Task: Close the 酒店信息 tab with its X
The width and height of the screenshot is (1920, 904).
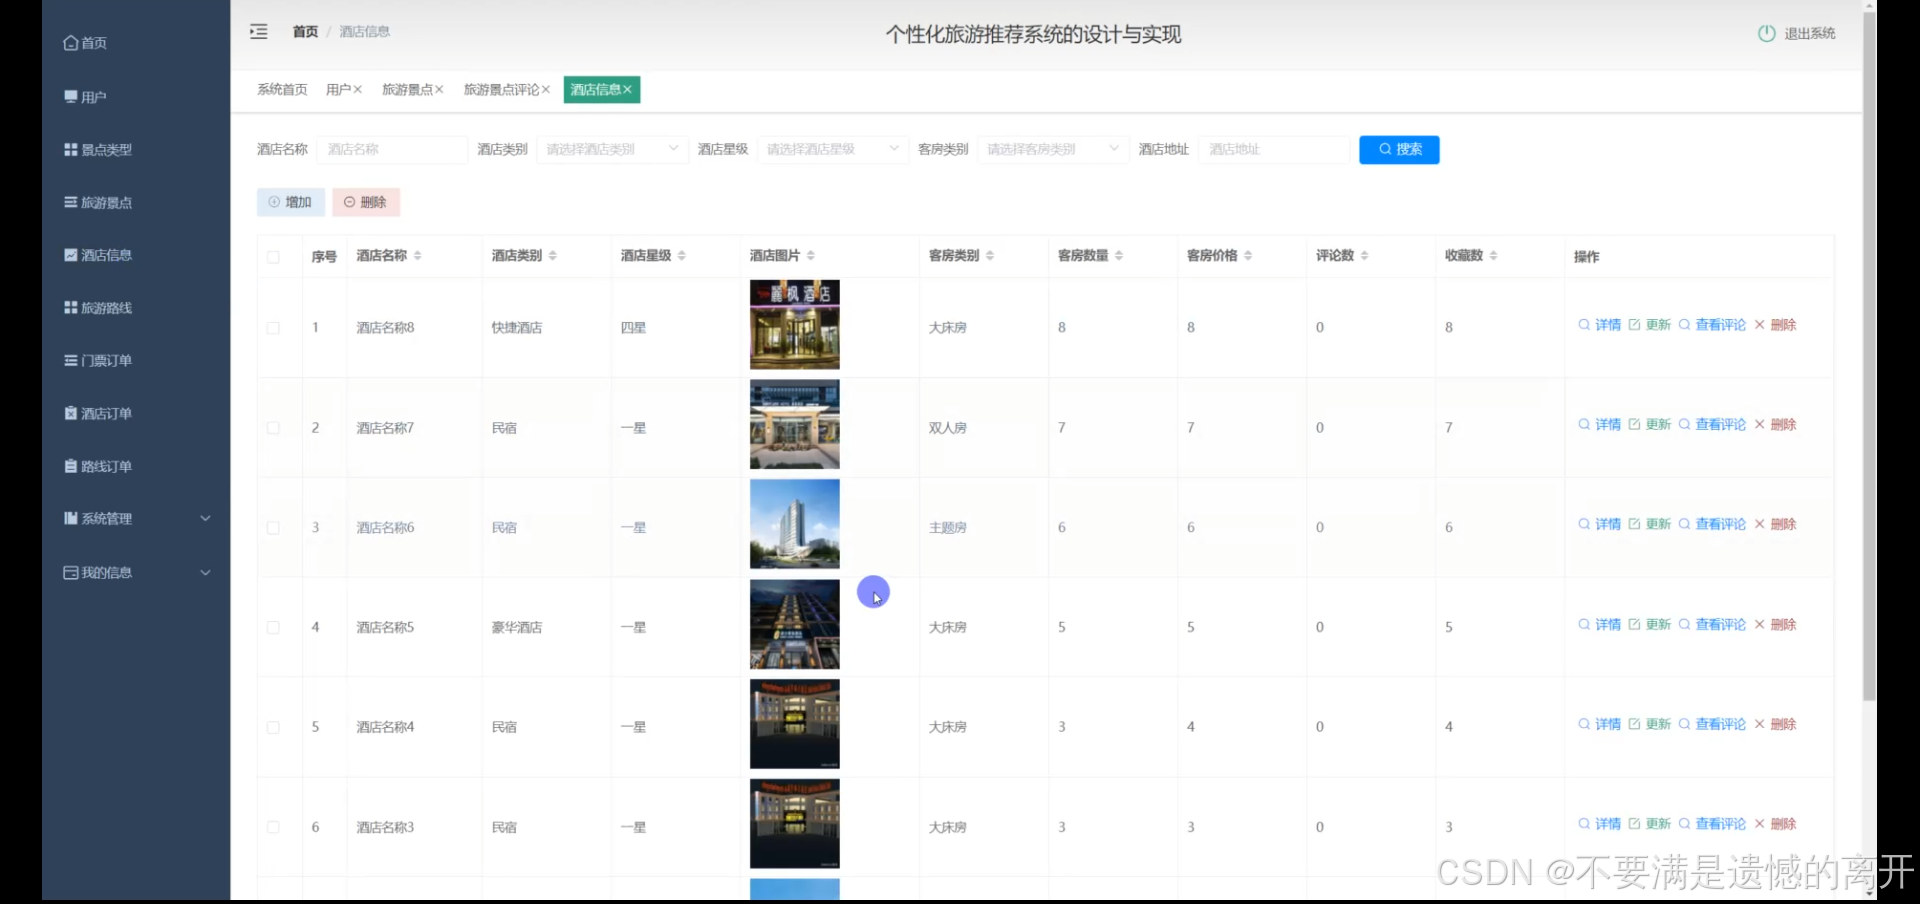Action: [x=628, y=90]
